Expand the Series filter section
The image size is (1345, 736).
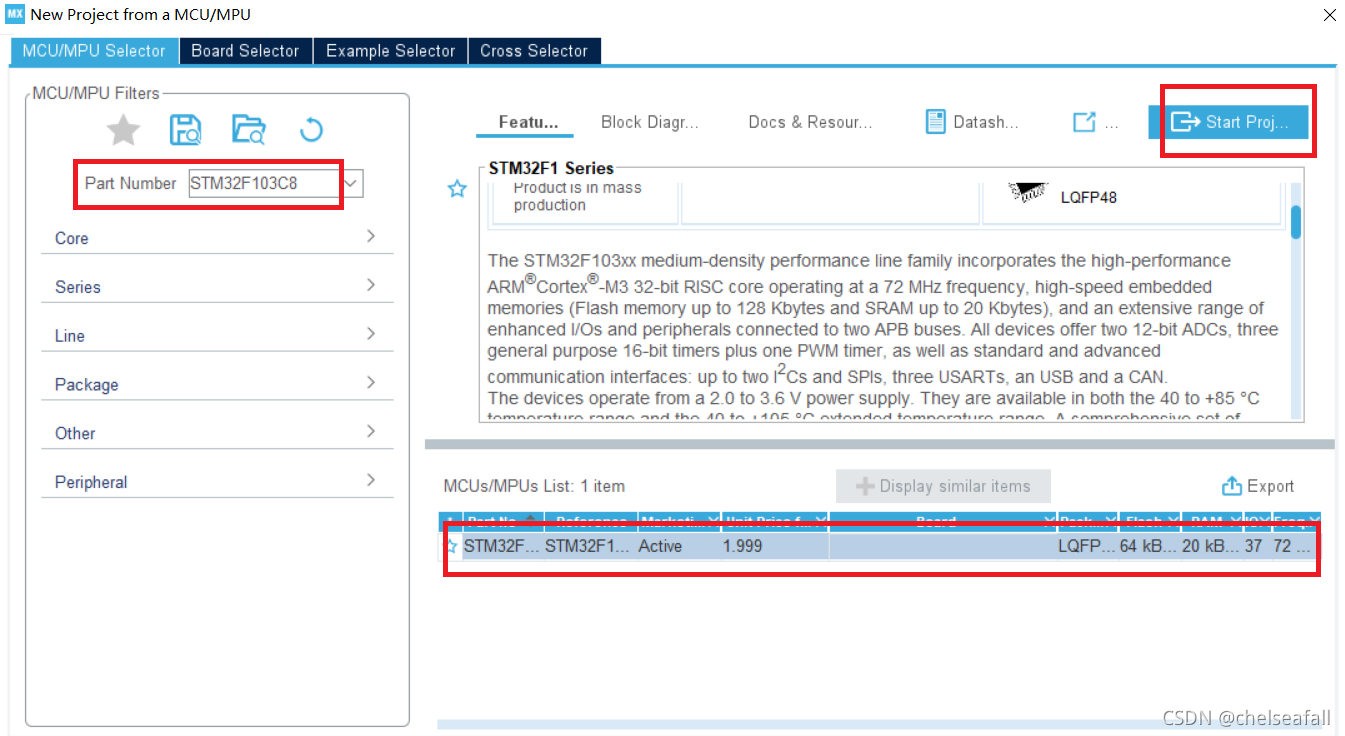pos(217,287)
